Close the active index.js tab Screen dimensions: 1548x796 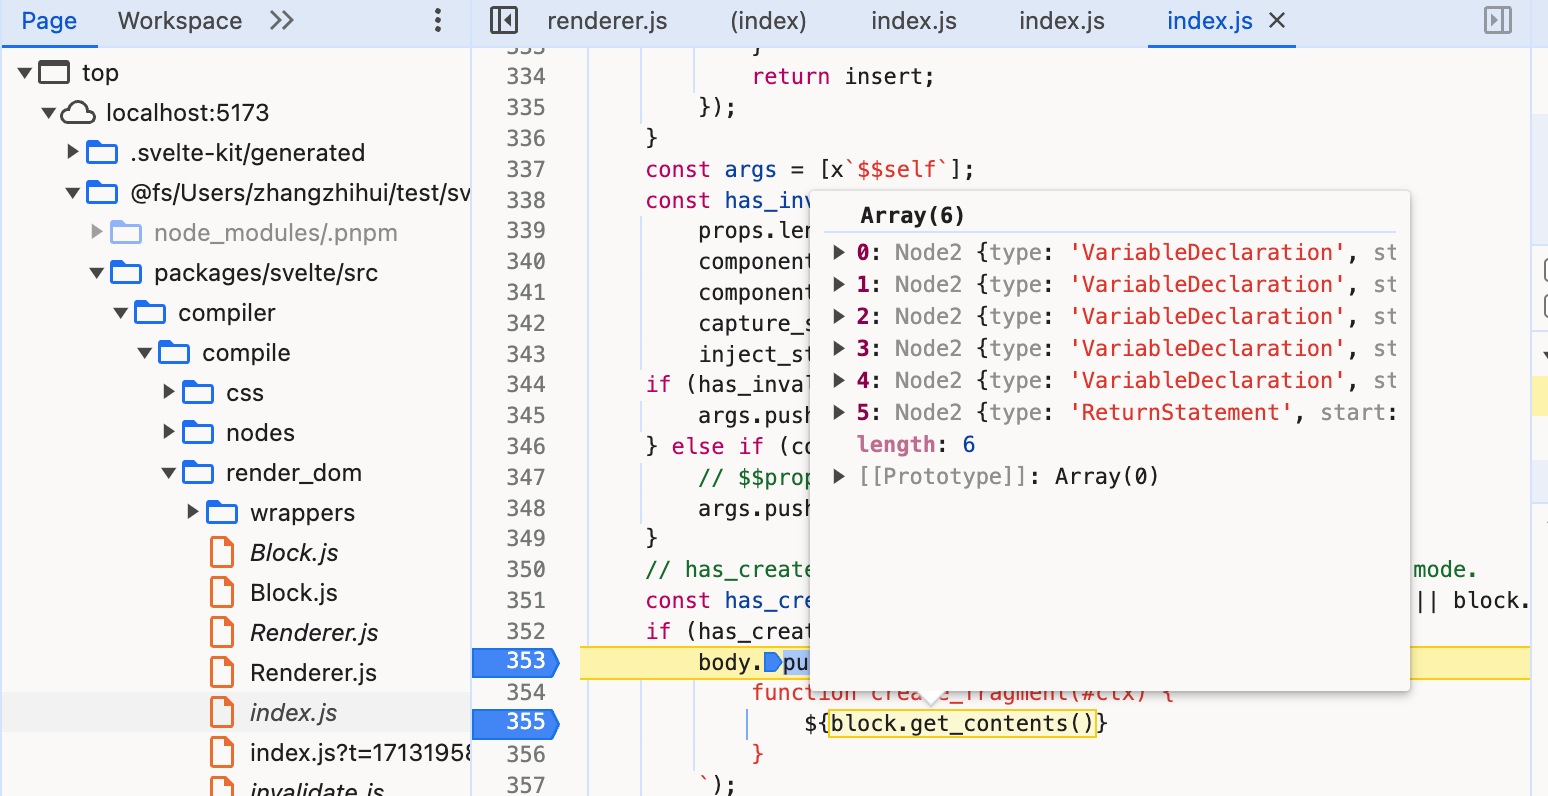pyautogui.click(x=1277, y=21)
